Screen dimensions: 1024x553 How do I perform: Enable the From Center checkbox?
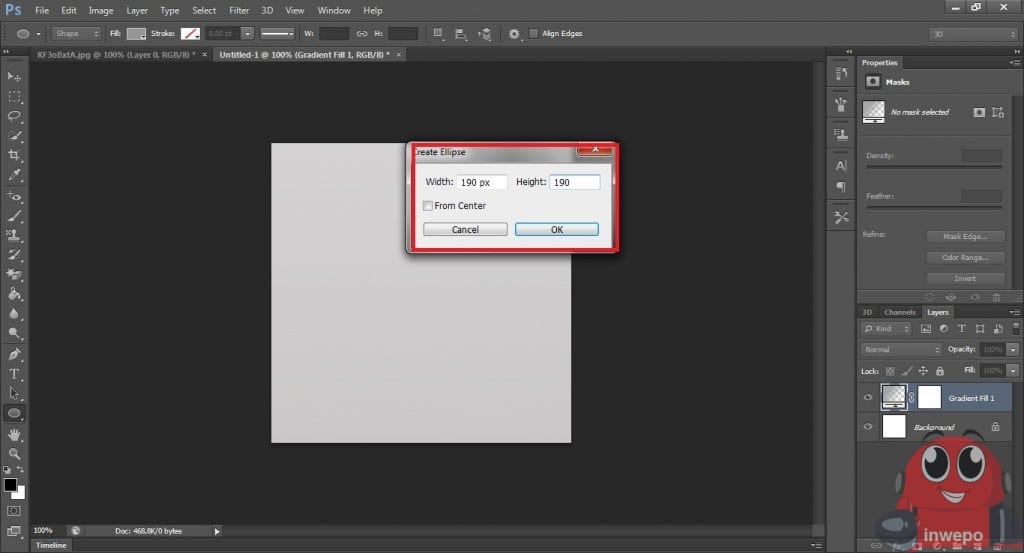428,206
